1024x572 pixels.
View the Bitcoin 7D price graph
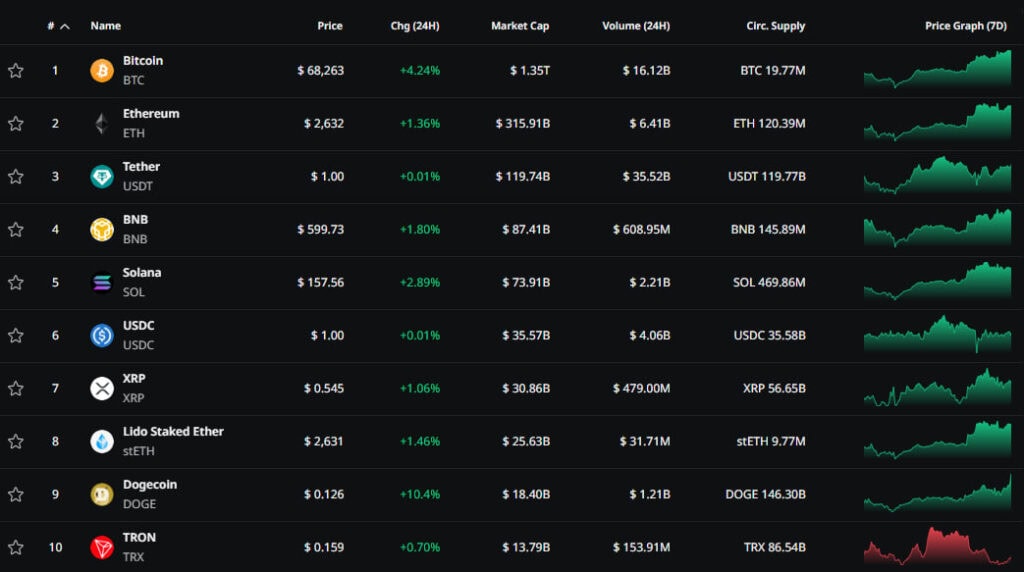coord(937,68)
